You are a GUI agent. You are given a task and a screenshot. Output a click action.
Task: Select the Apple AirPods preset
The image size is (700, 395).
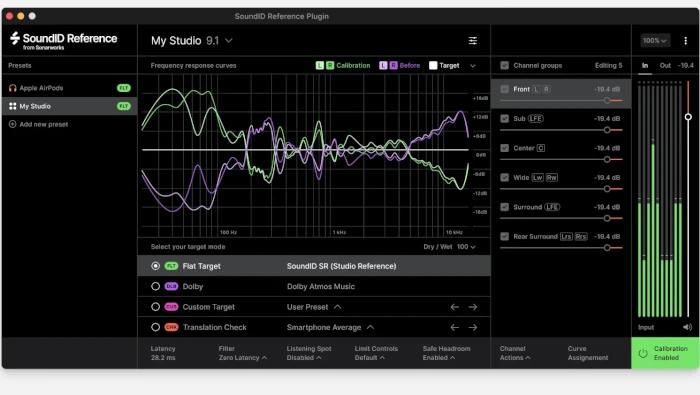[x=69, y=88]
